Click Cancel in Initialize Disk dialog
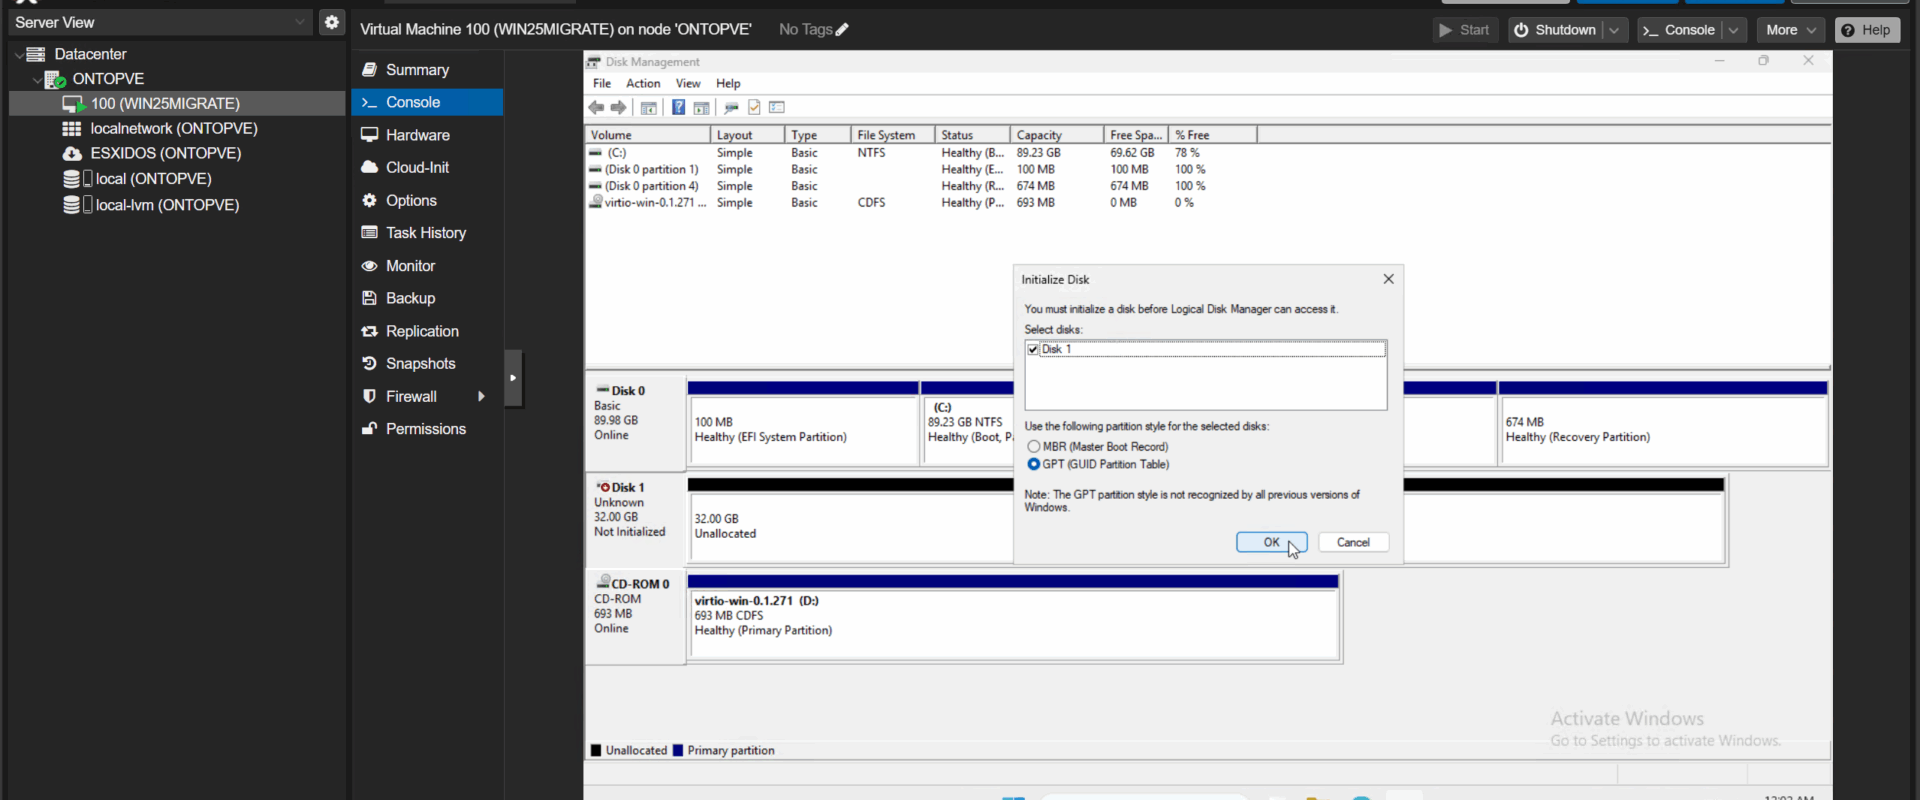This screenshot has width=1920, height=800. click(1353, 542)
